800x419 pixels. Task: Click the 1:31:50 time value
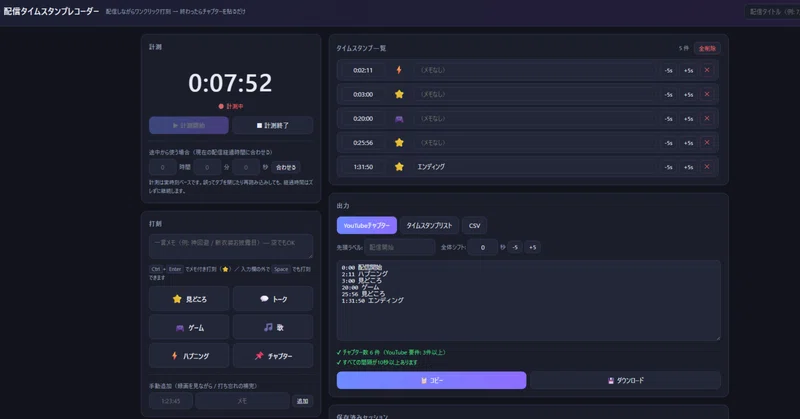click(363, 167)
